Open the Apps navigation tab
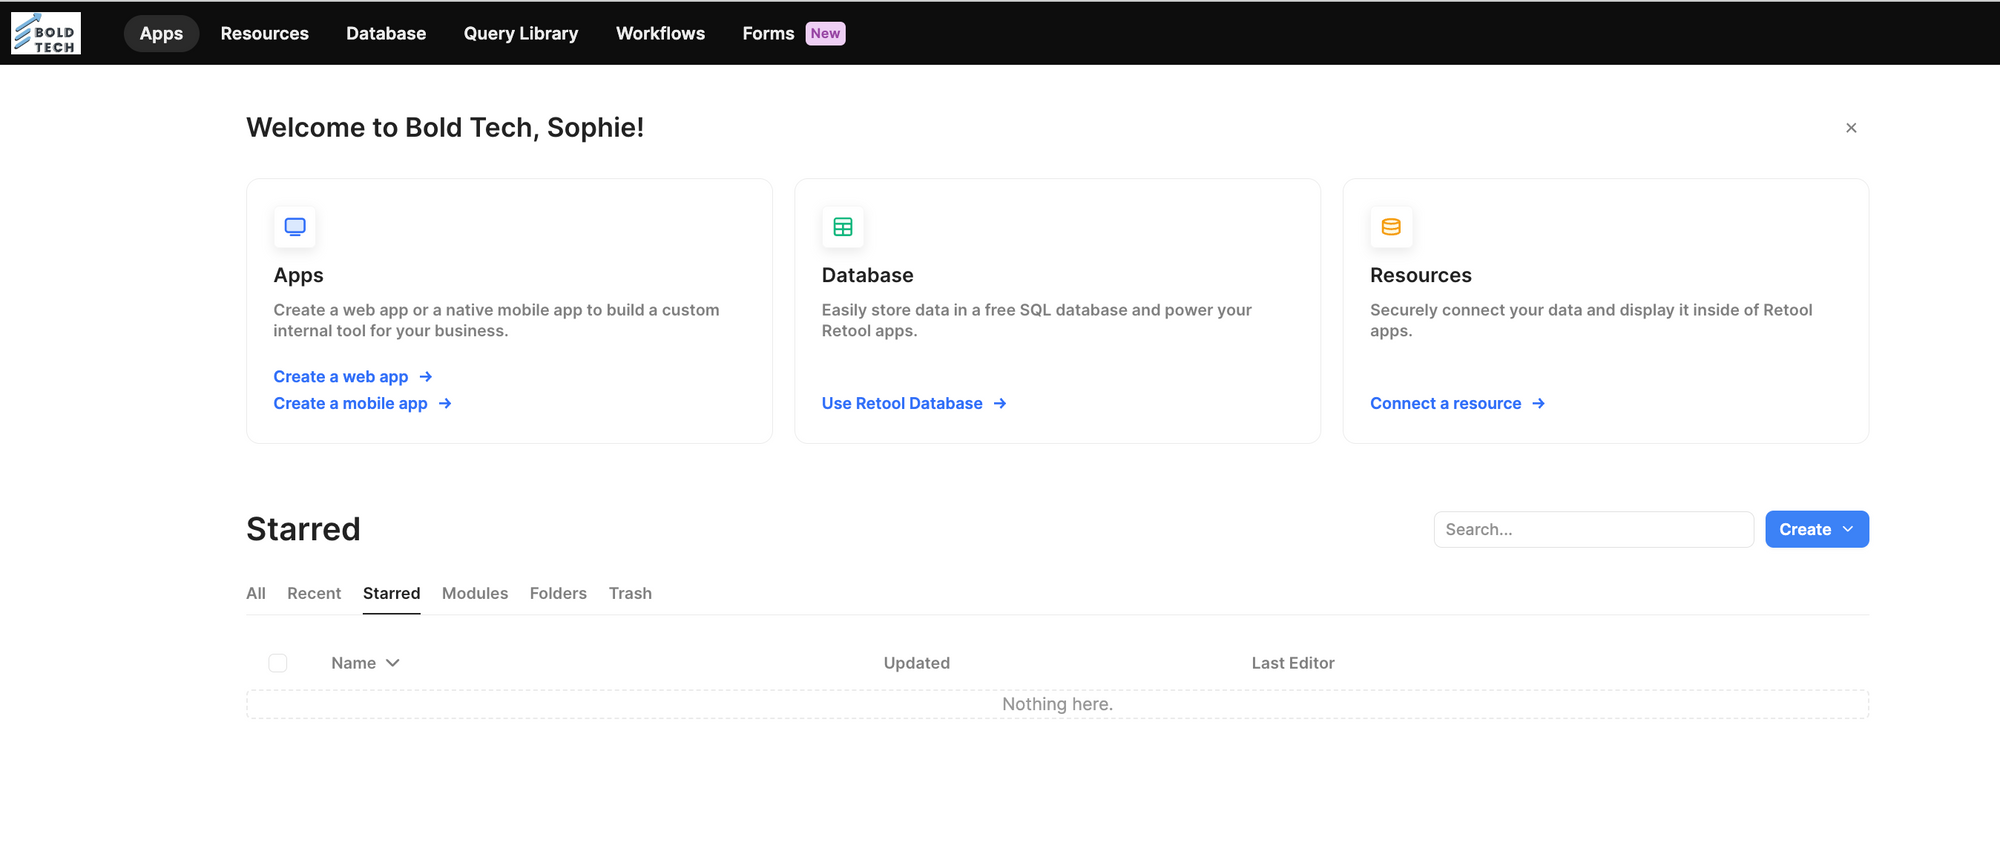The image size is (2000, 861). point(161,34)
